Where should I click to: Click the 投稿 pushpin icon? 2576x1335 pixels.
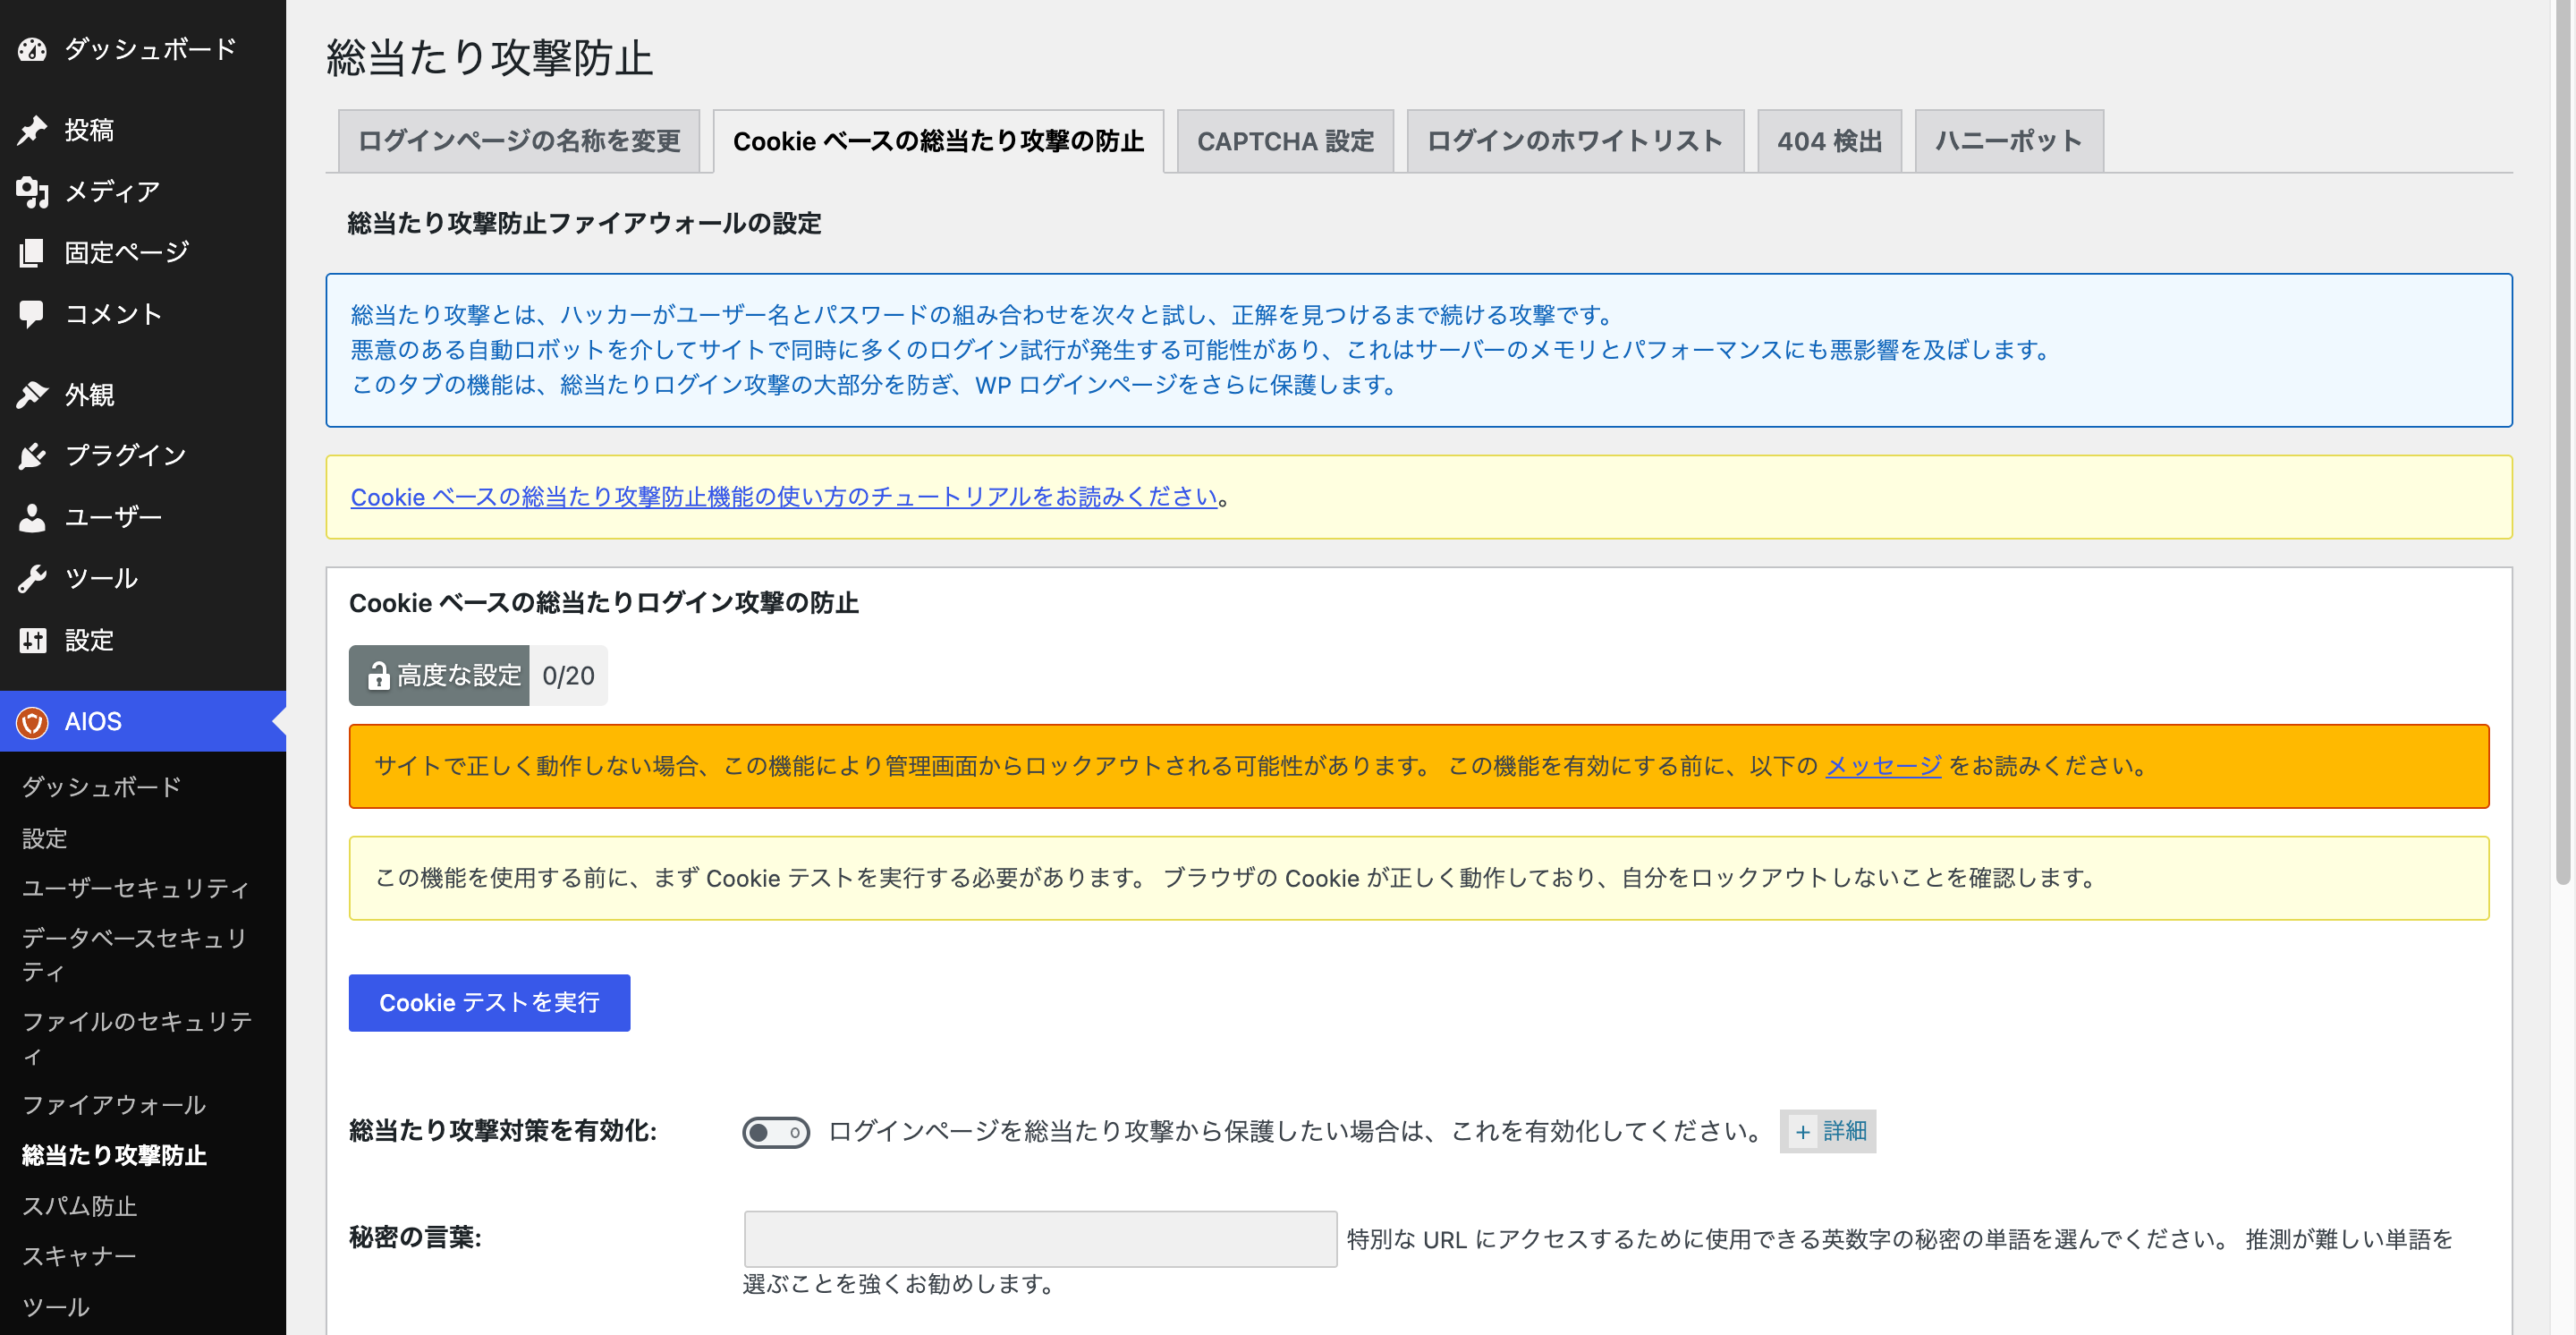(32, 130)
